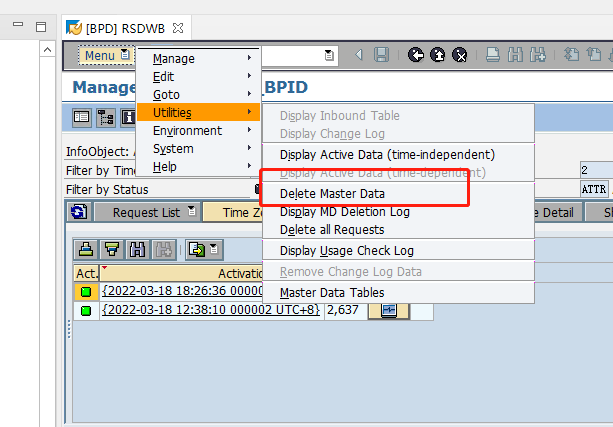Open request 2022-03-18 12:38:10 link
The height and width of the screenshot is (427, 613).
[211, 310]
